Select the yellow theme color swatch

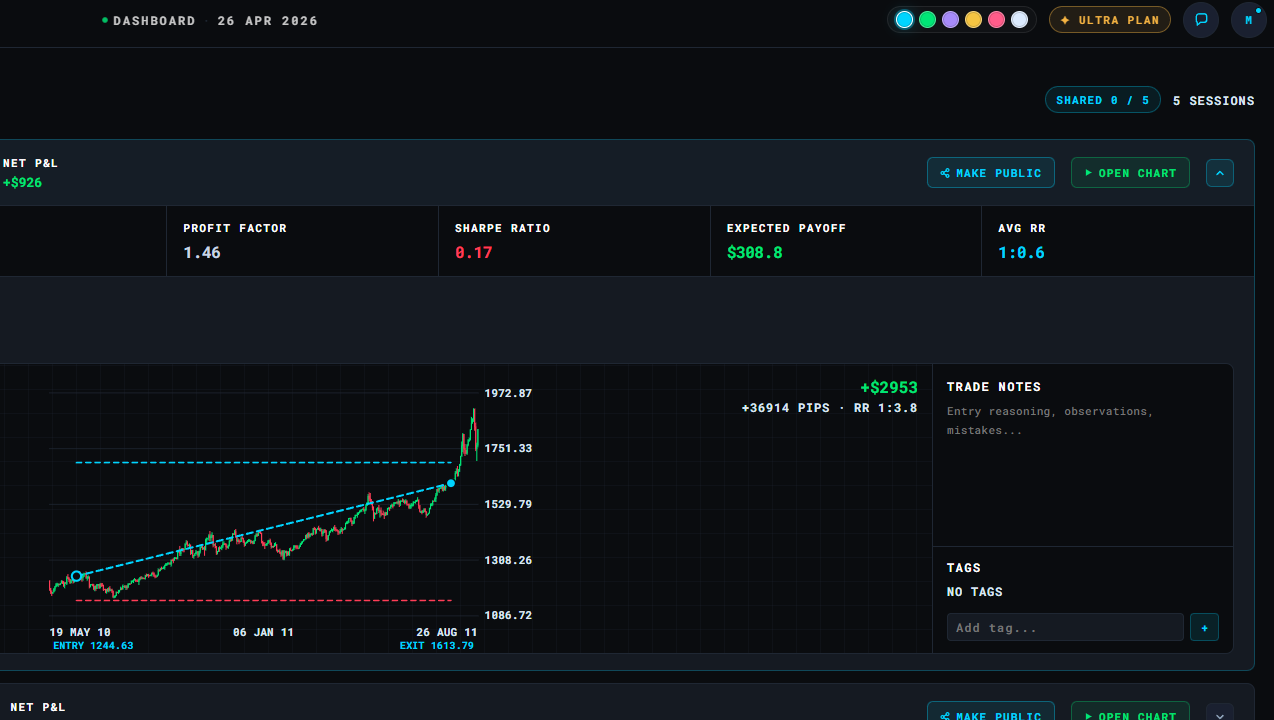coord(973,20)
